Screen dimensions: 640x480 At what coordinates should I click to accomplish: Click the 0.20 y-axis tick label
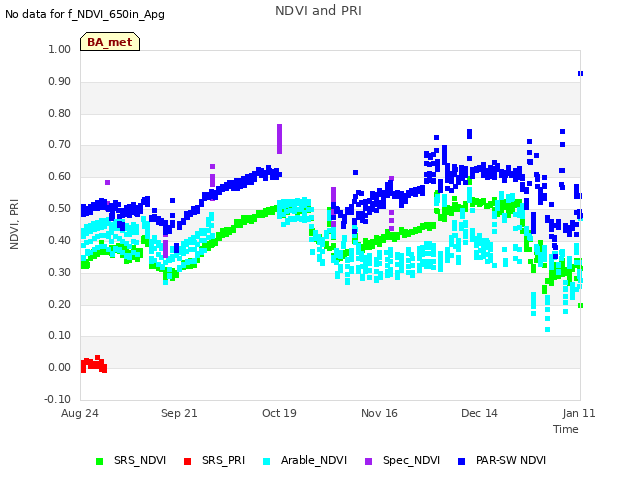tap(60, 304)
